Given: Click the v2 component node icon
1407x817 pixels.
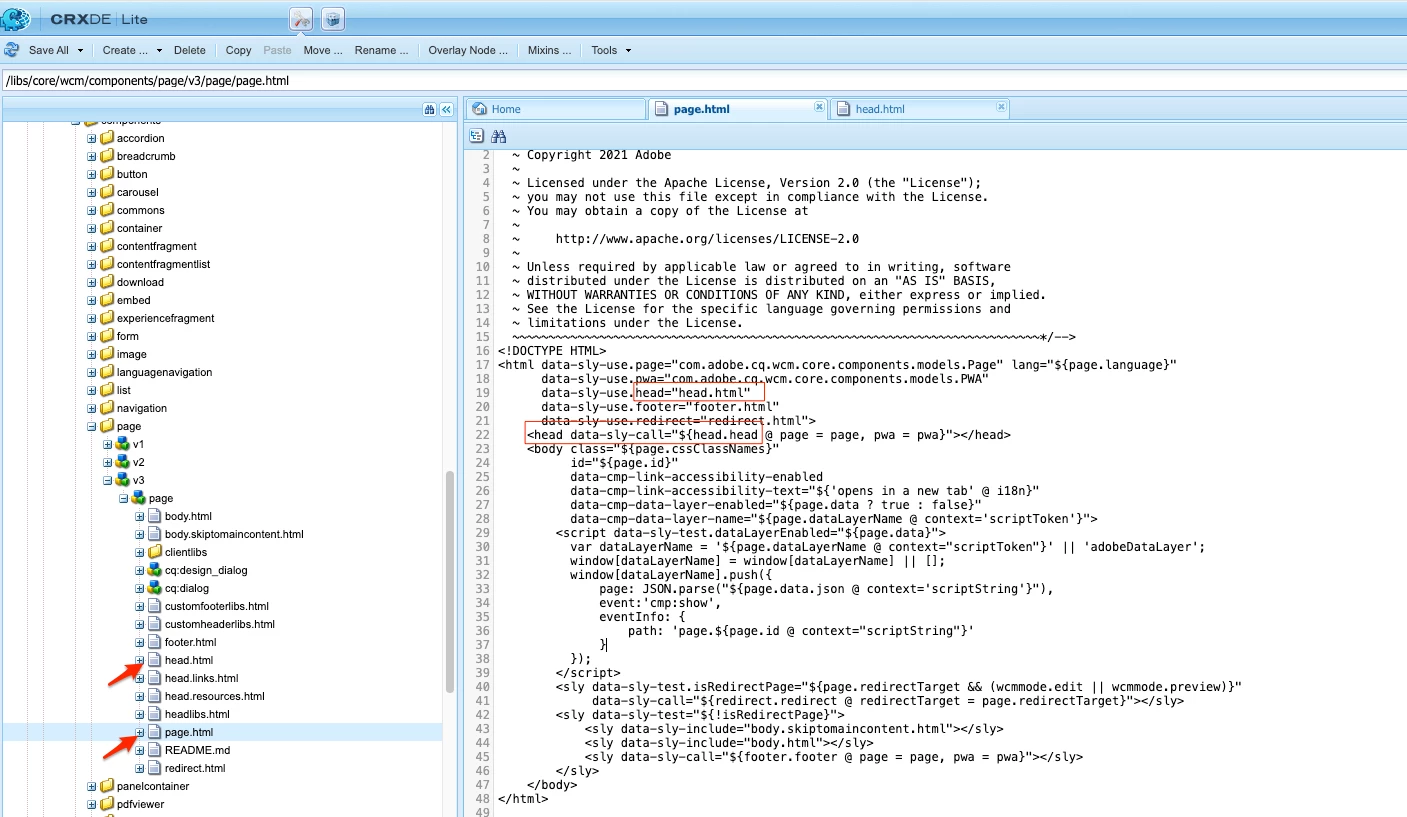Looking at the screenshot, I should 123,462.
